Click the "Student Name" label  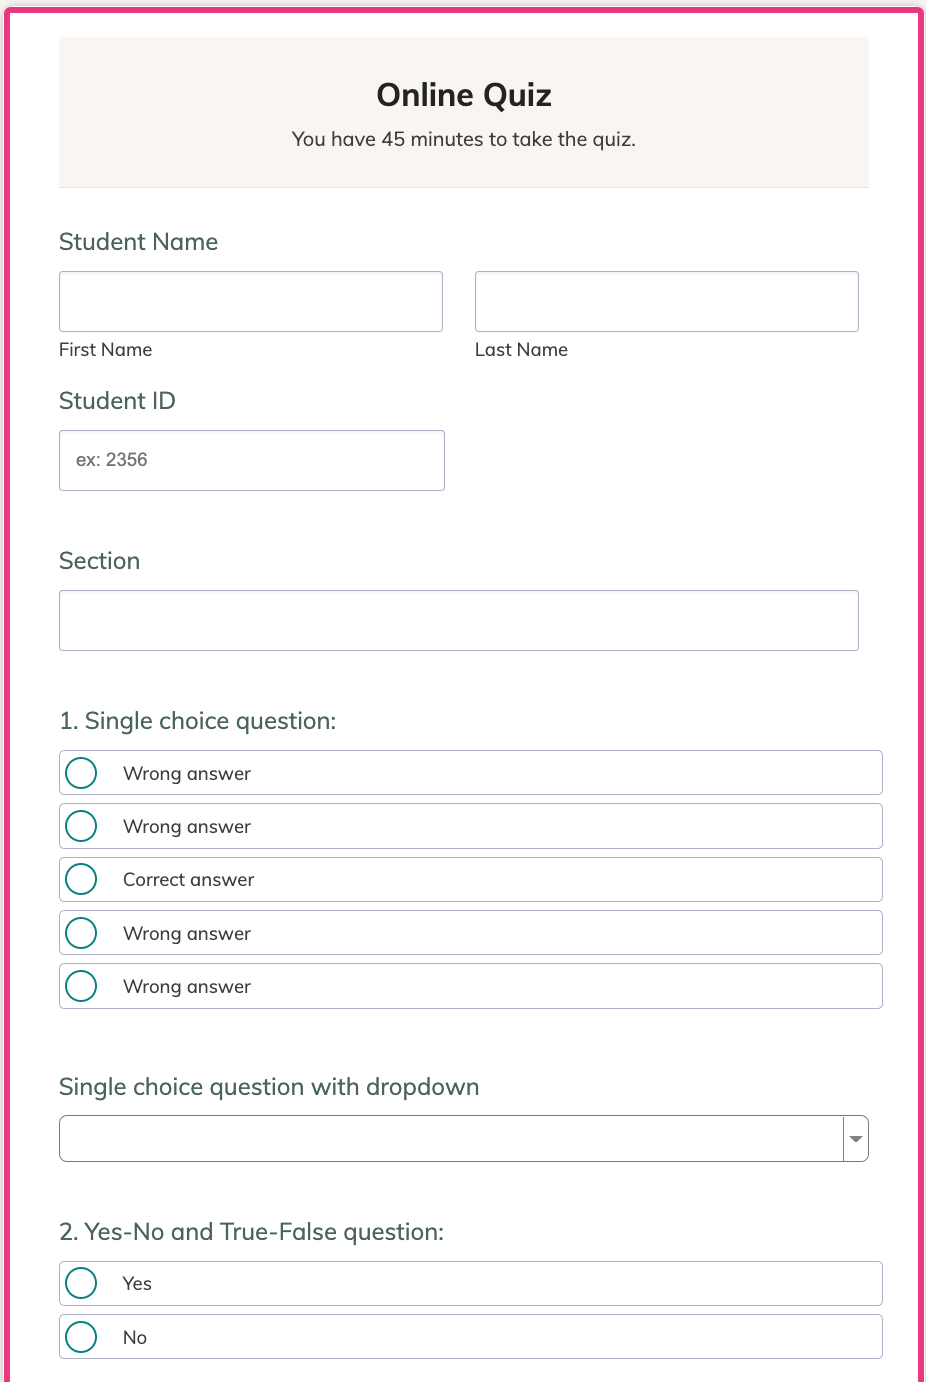coord(138,242)
